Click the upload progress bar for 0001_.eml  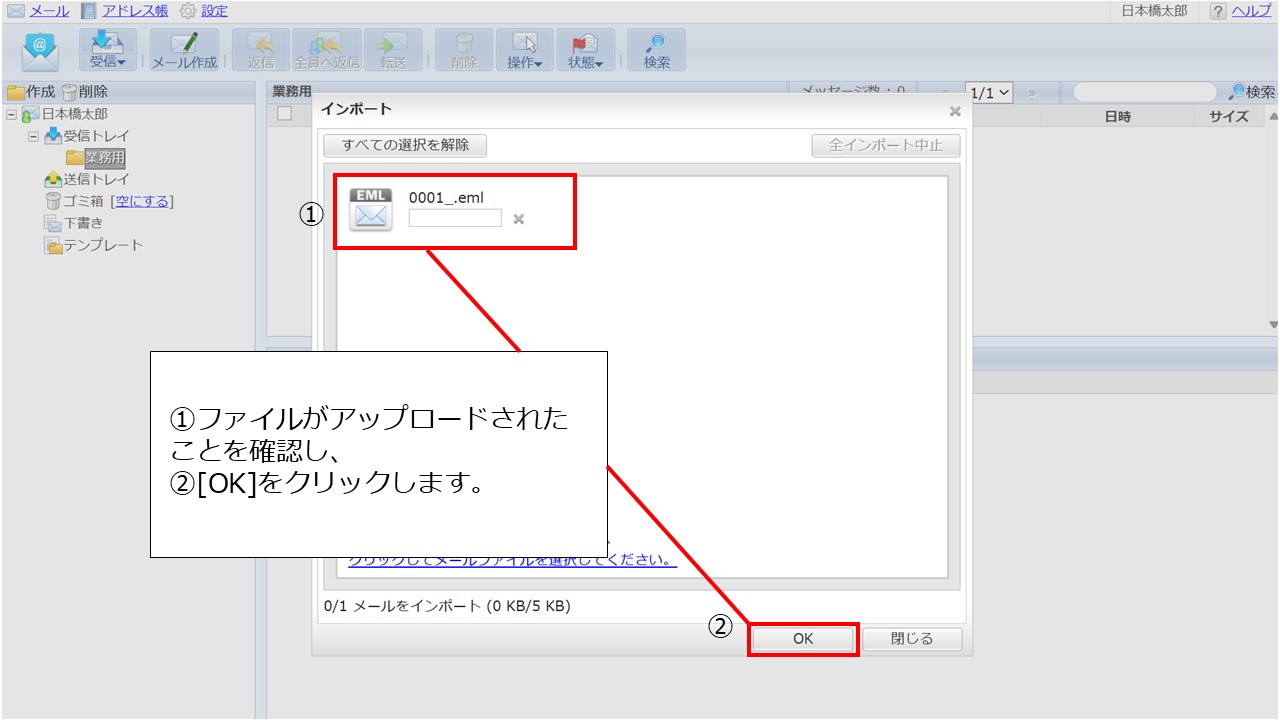tap(455, 218)
